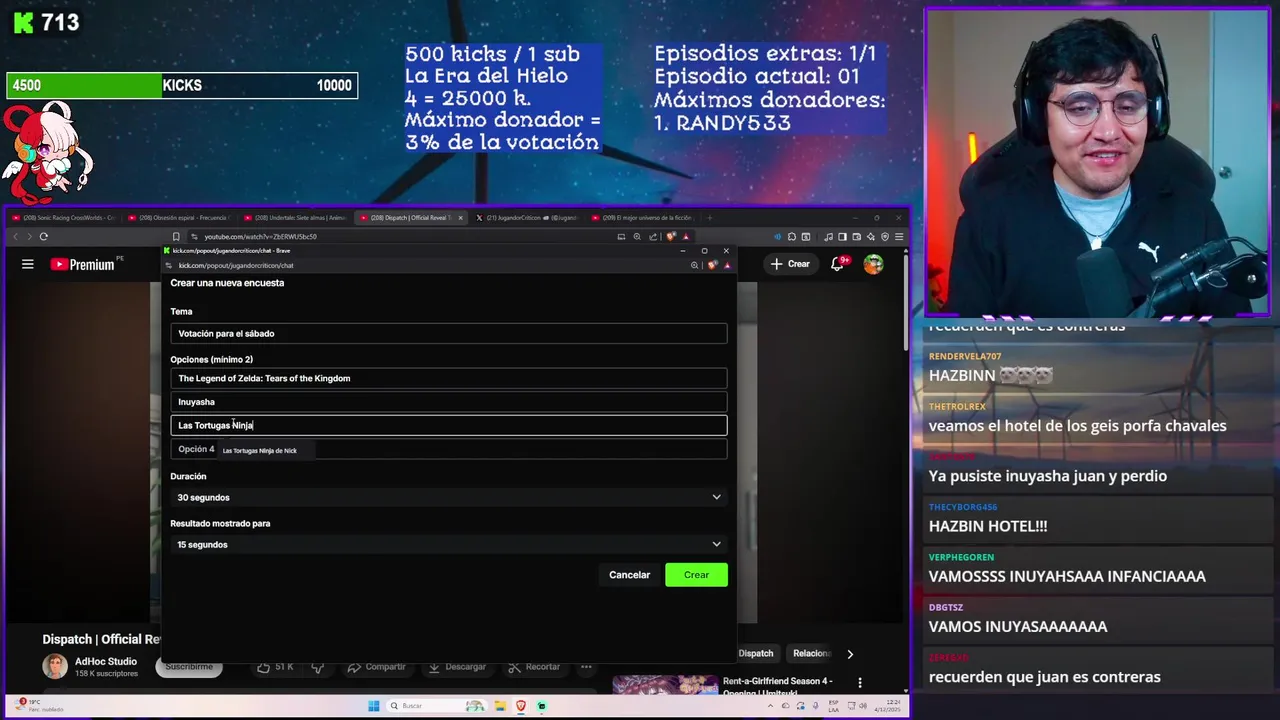Click the Compartir share button
Viewport: 1280px width, 720px height.
point(376,667)
